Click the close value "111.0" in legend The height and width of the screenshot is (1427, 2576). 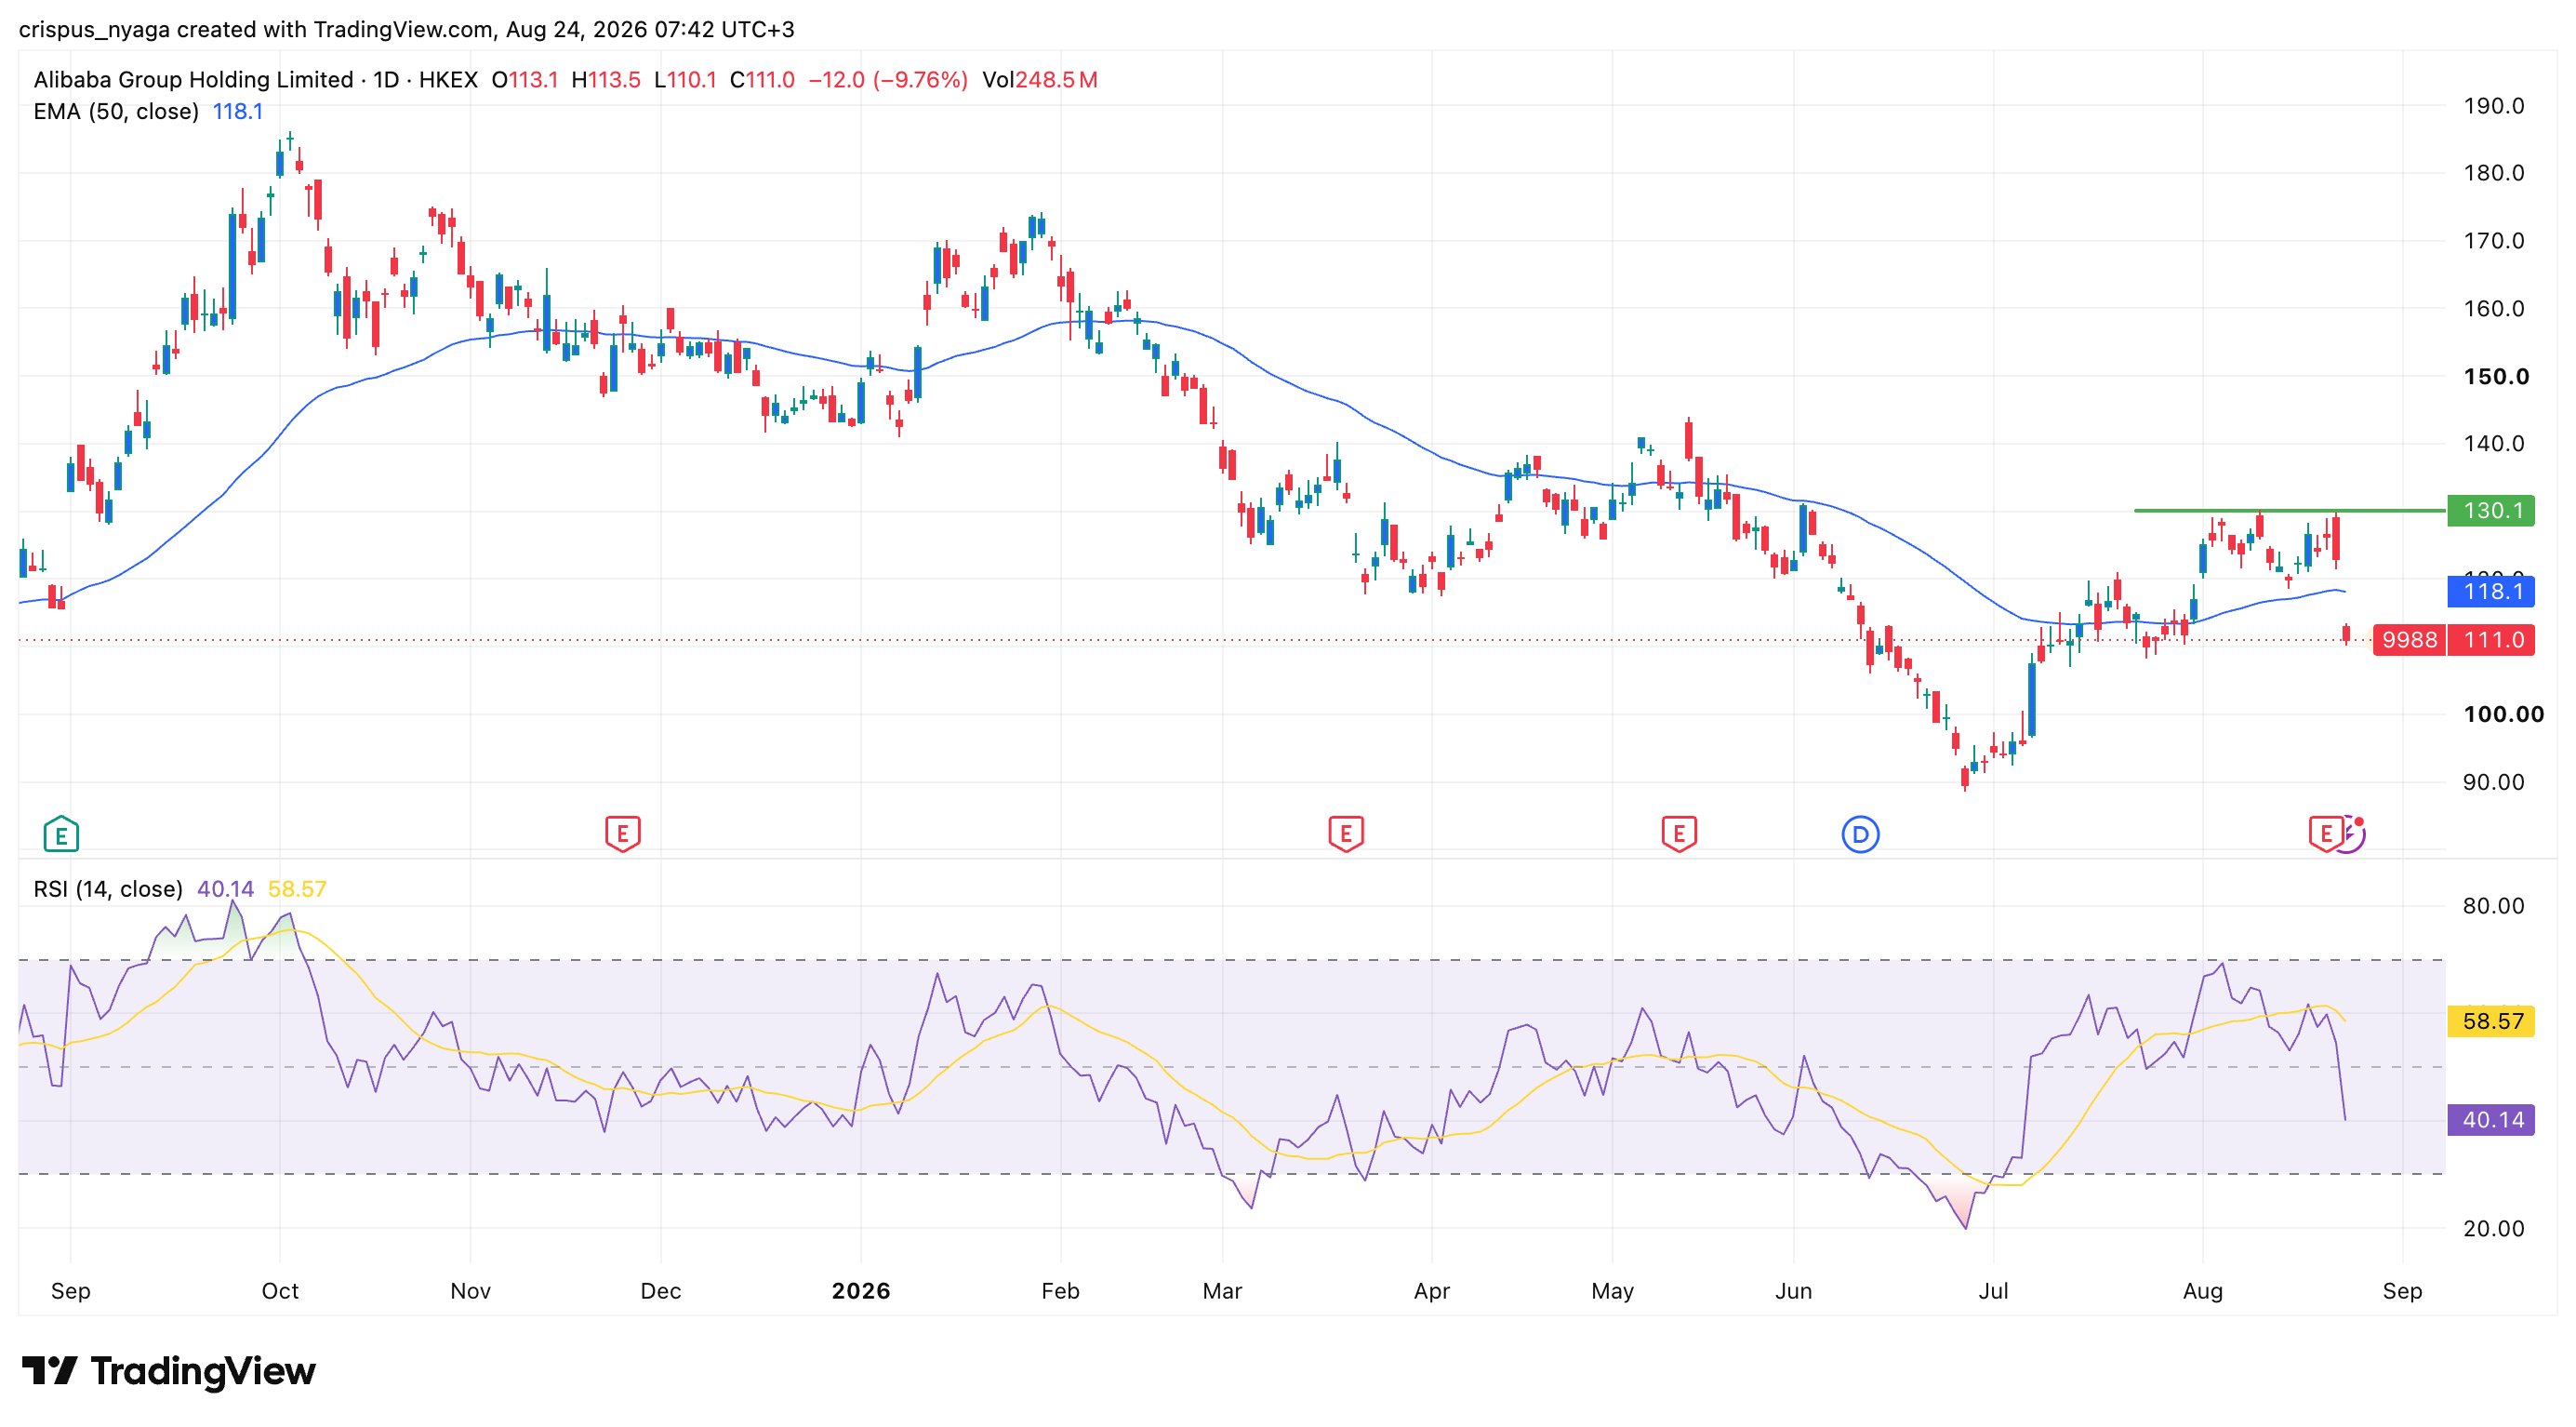[770, 80]
